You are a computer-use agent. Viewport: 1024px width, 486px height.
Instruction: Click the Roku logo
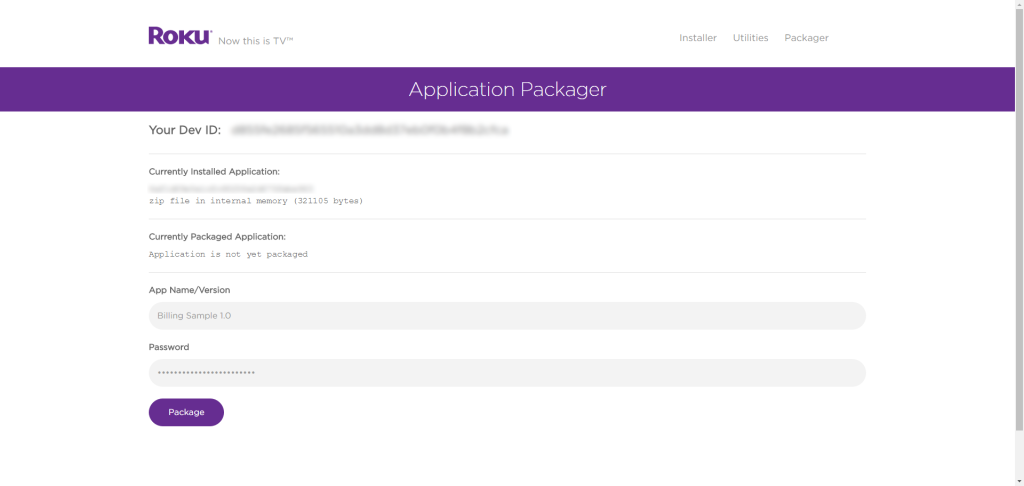pyautogui.click(x=180, y=36)
